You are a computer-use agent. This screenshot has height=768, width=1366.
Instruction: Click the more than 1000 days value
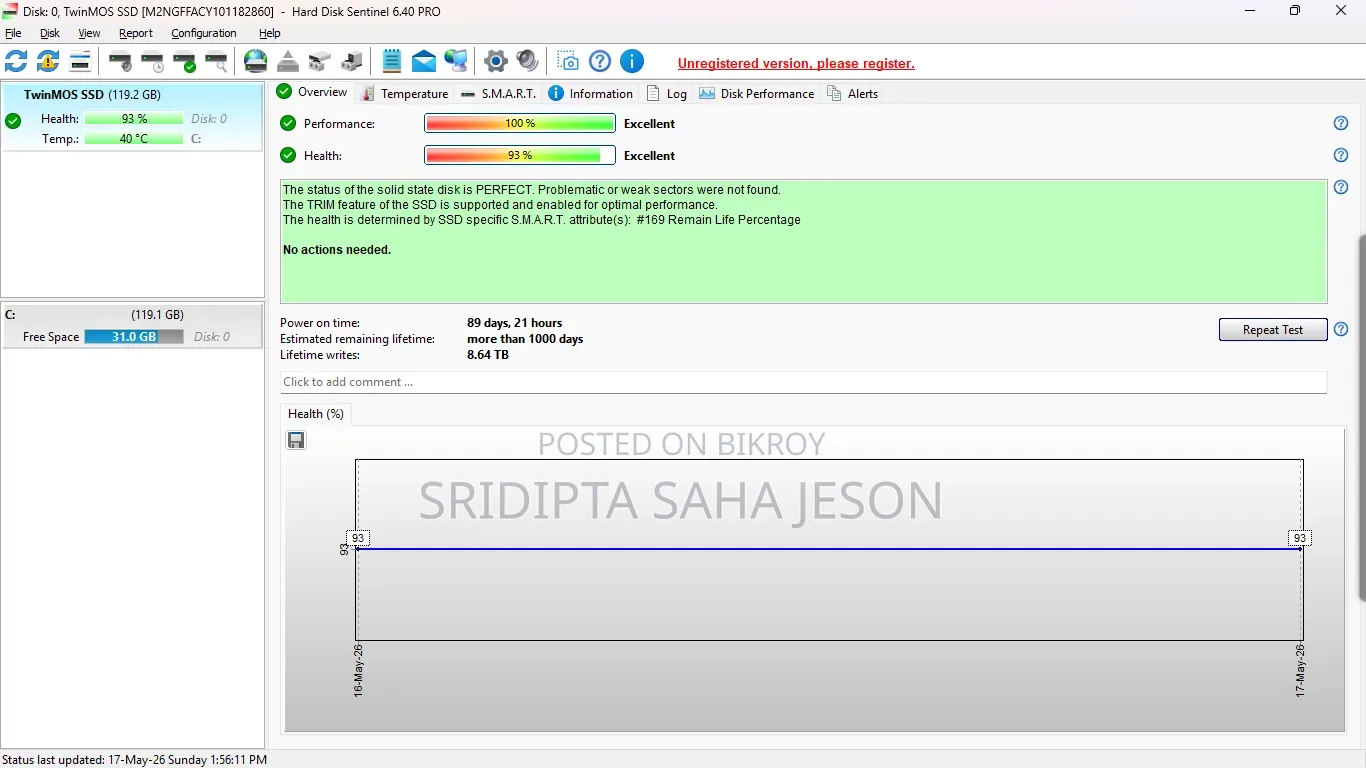pyautogui.click(x=525, y=339)
